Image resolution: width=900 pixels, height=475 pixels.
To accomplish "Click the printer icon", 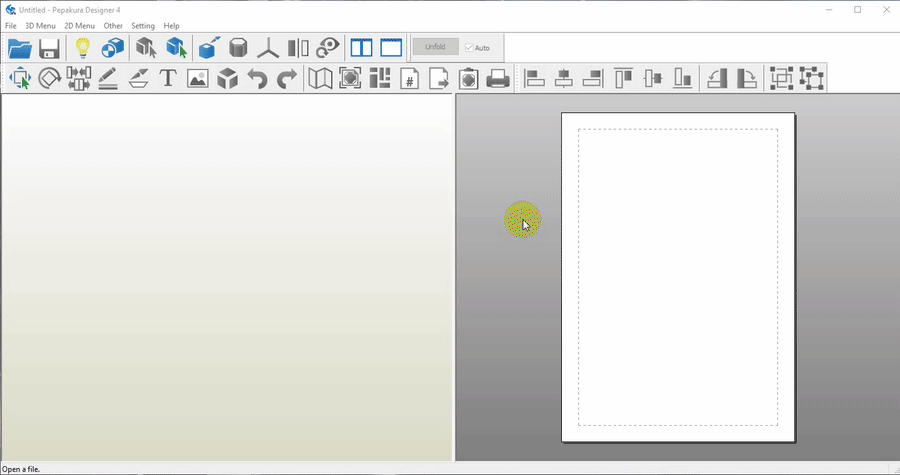I will click(498, 78).
